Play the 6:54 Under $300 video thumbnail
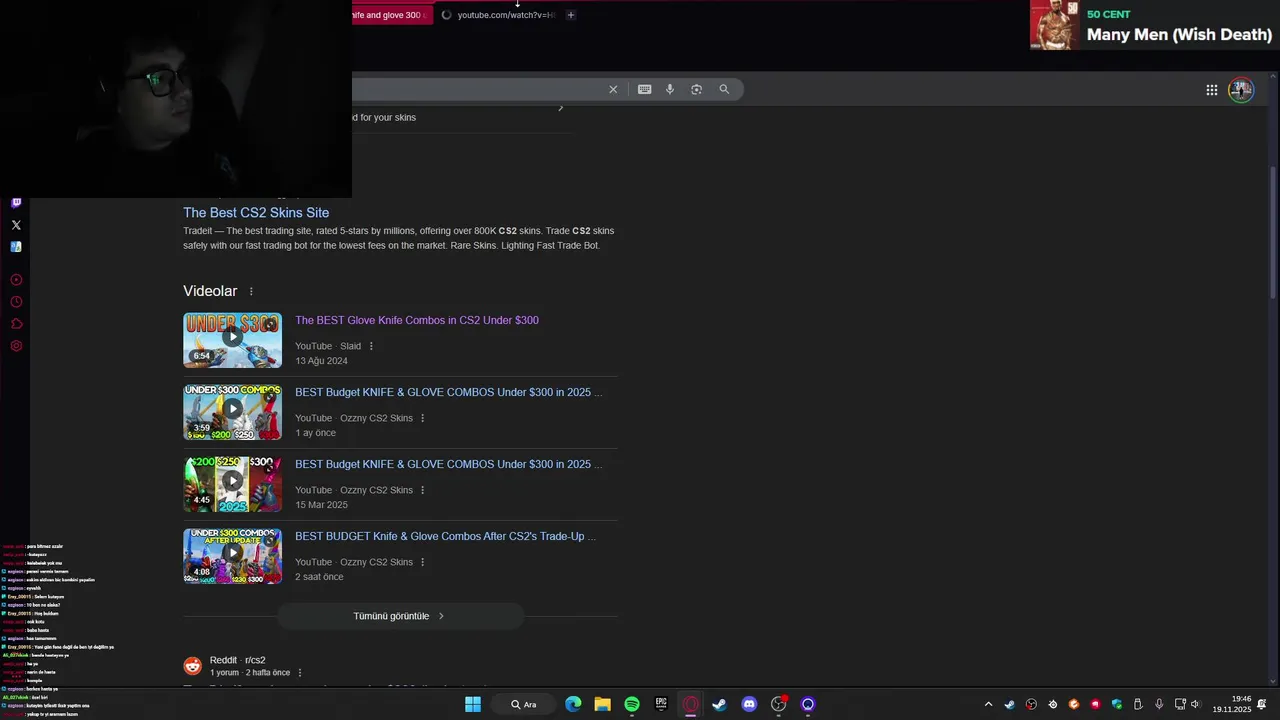This screenshot has width=1280, height=720. pyautogui.click(x=232, y=340)
